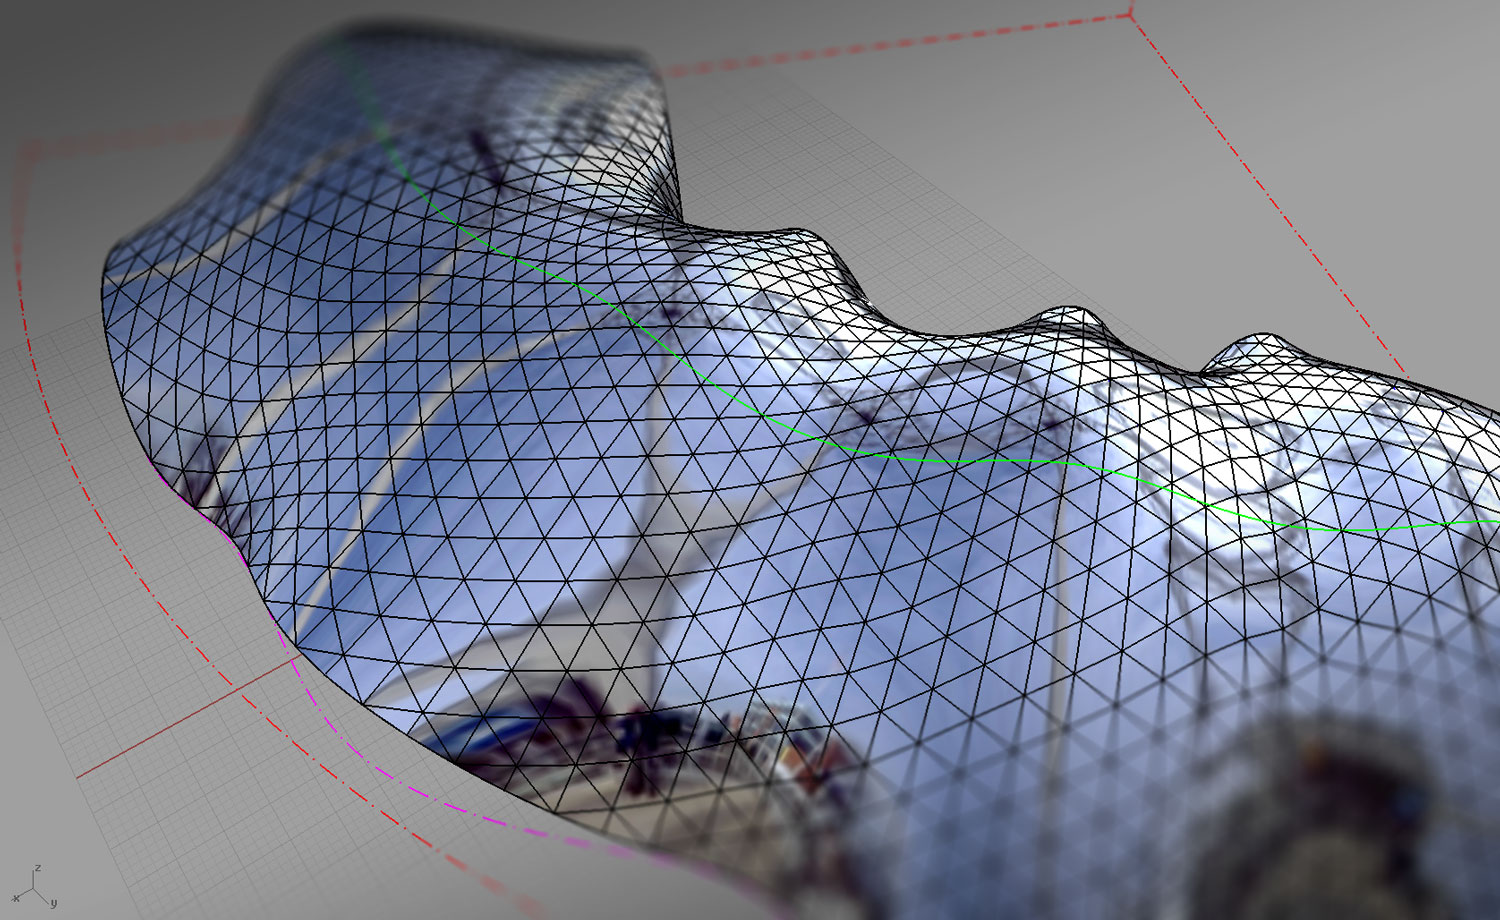Select the solid red line on the grid
The height and width of the screenshot is (920, 1500).
pos(187,717)
